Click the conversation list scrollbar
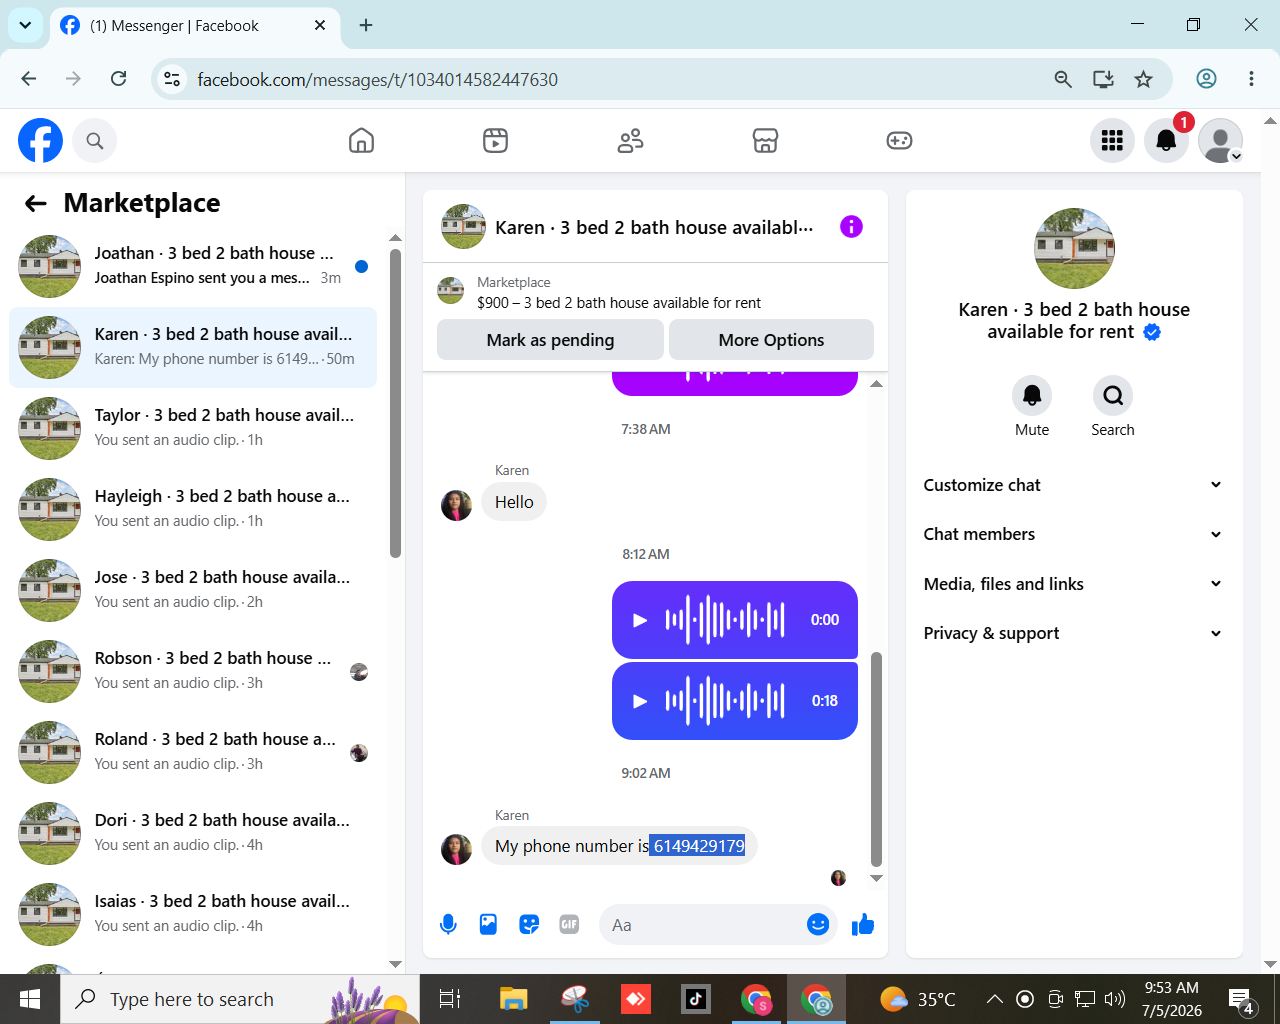 coord(395,403)
